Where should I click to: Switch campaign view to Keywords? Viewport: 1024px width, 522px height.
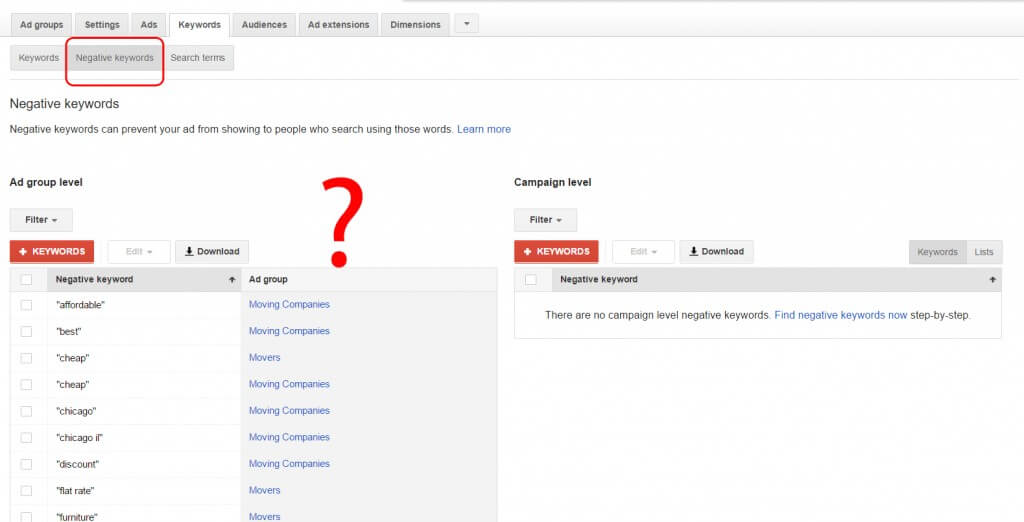[937, 252]
